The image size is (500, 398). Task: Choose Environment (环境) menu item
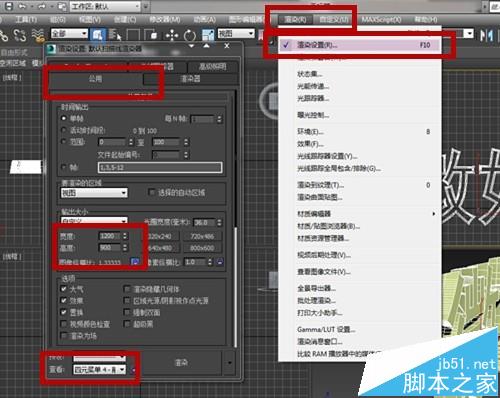pos(359,132)
